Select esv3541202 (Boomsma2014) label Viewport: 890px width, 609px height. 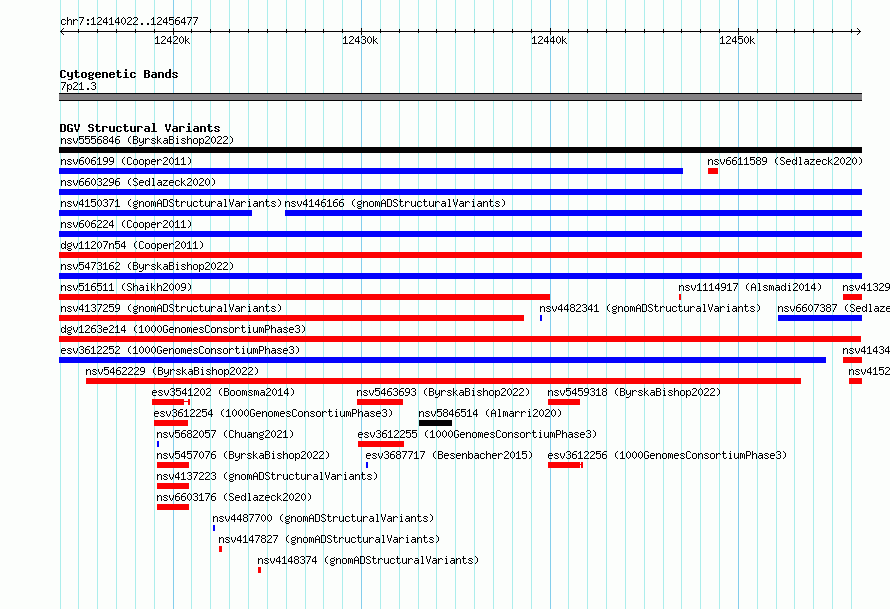tap(223, 392)
